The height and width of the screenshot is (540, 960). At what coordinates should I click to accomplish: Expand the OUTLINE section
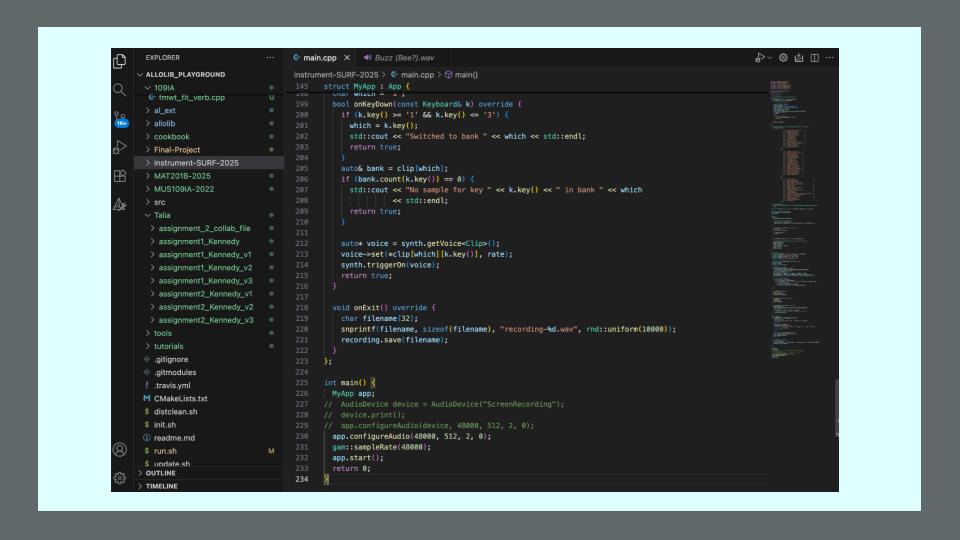(160, 473)
